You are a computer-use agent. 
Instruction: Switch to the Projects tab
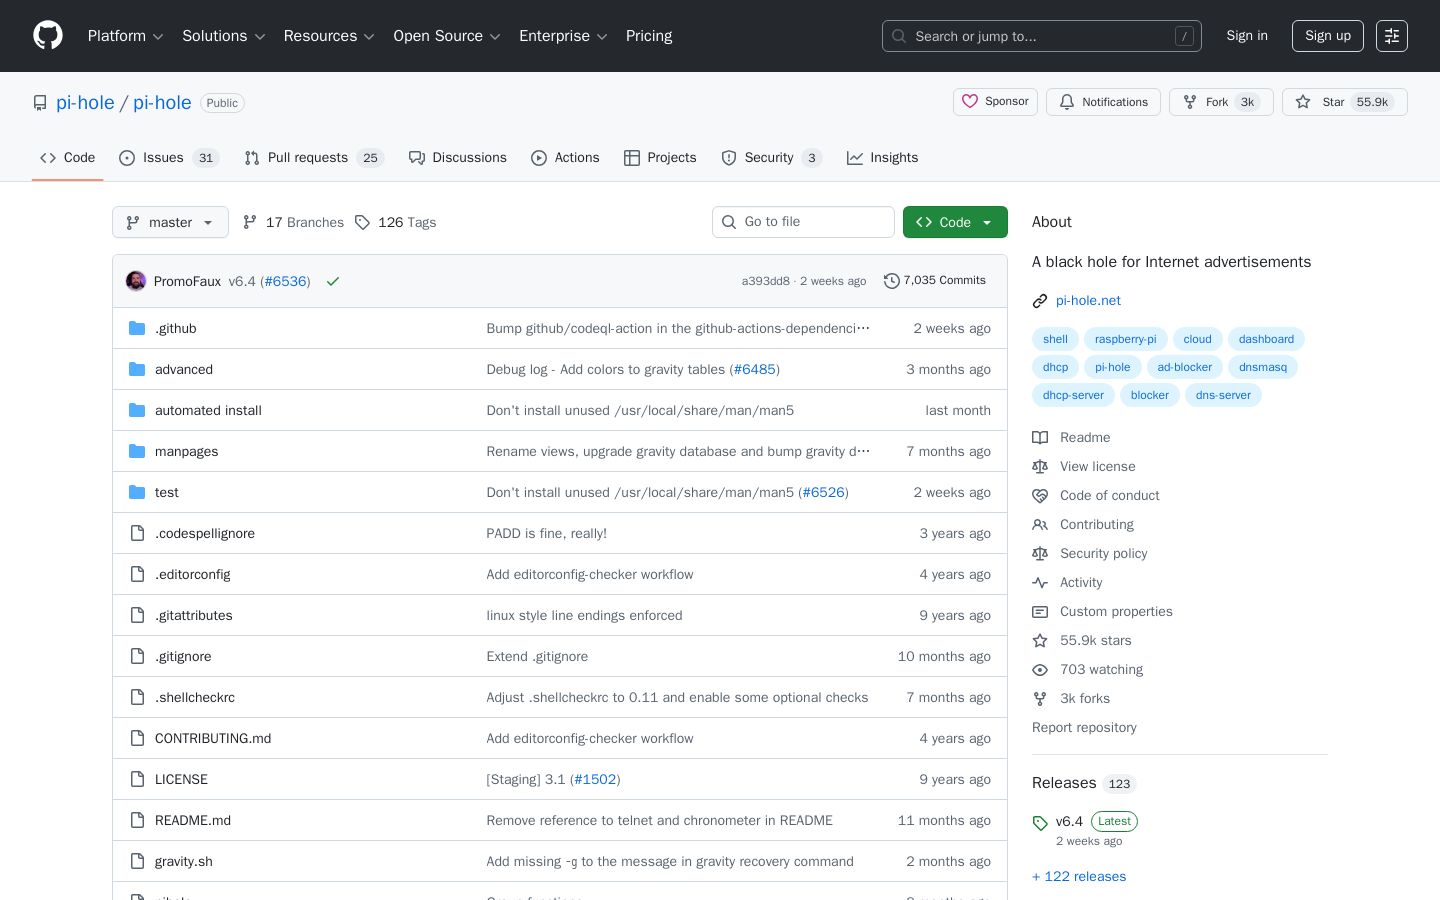660,158
